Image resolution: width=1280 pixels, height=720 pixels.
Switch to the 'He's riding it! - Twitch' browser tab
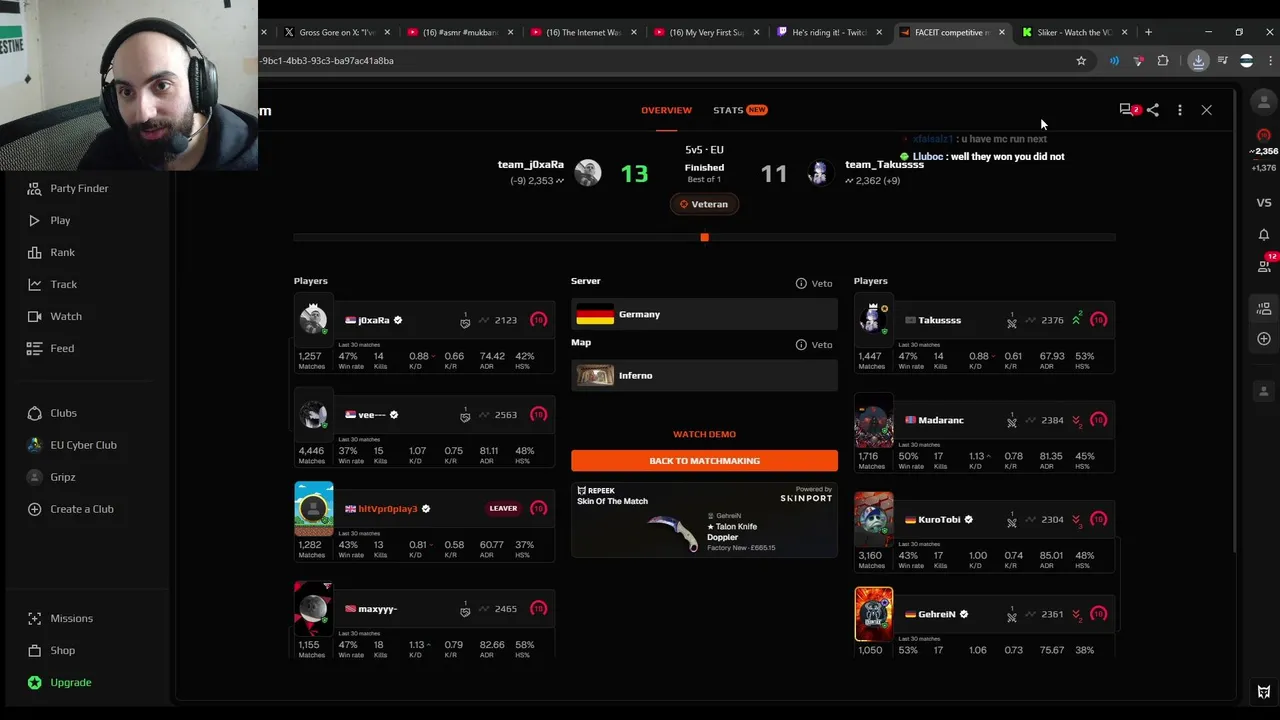(x=829, y=32)
